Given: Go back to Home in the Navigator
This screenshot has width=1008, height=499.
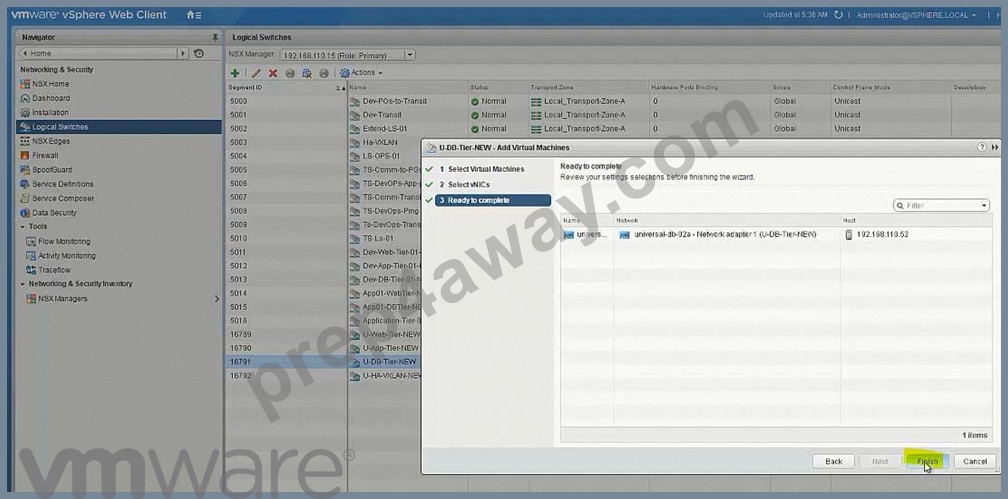Looking at the screenshot, I should pyautogui.click(x=100, y=53).
